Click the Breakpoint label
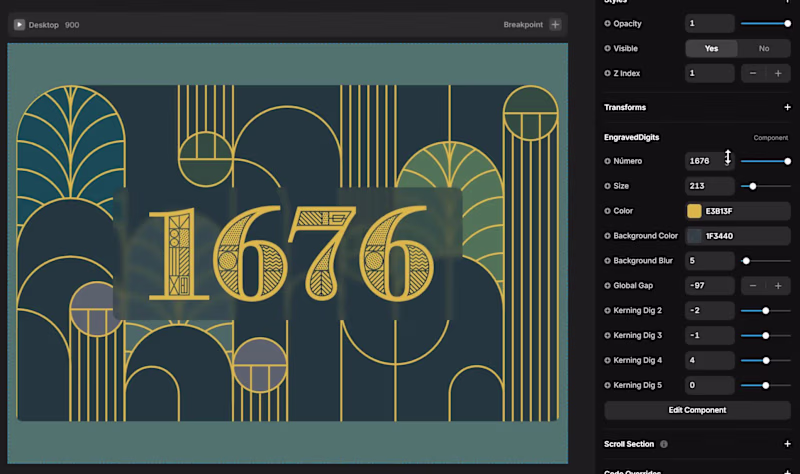Image resolution: width=800 pixels, height=474 pixels. [523, 24]
